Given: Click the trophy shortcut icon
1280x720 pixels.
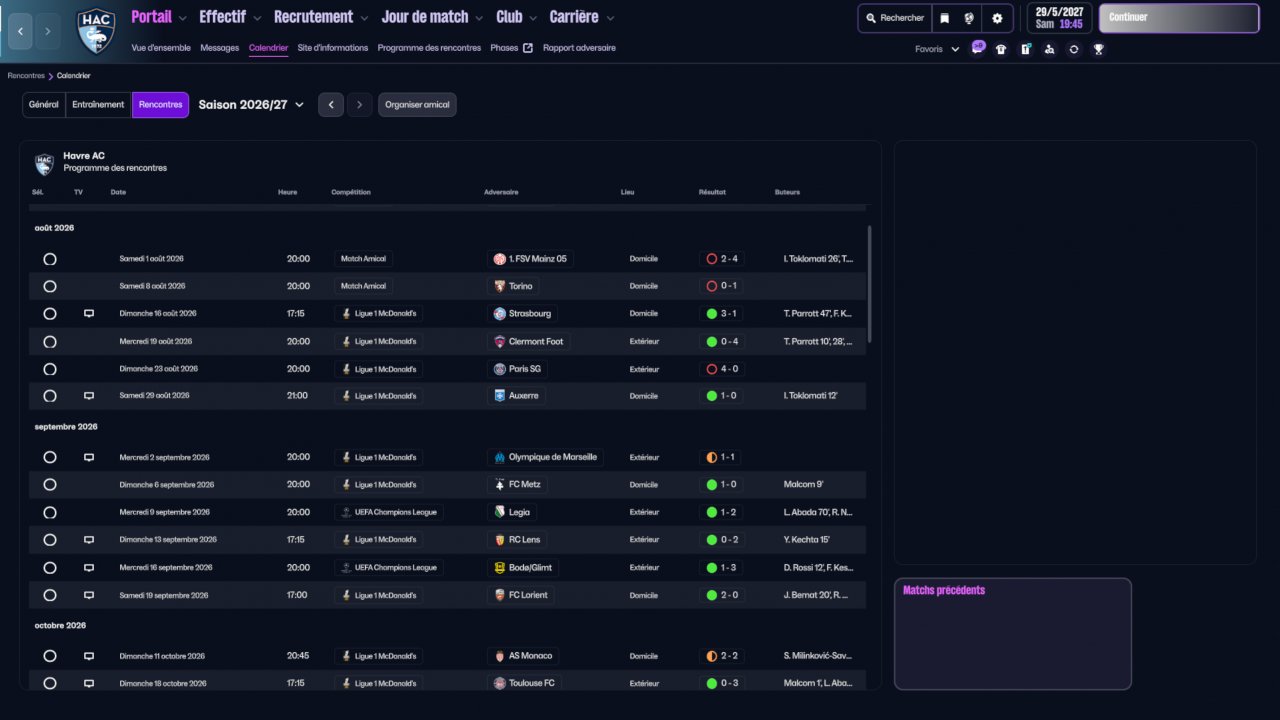Looking at the screenshot, I should 1098,49.
